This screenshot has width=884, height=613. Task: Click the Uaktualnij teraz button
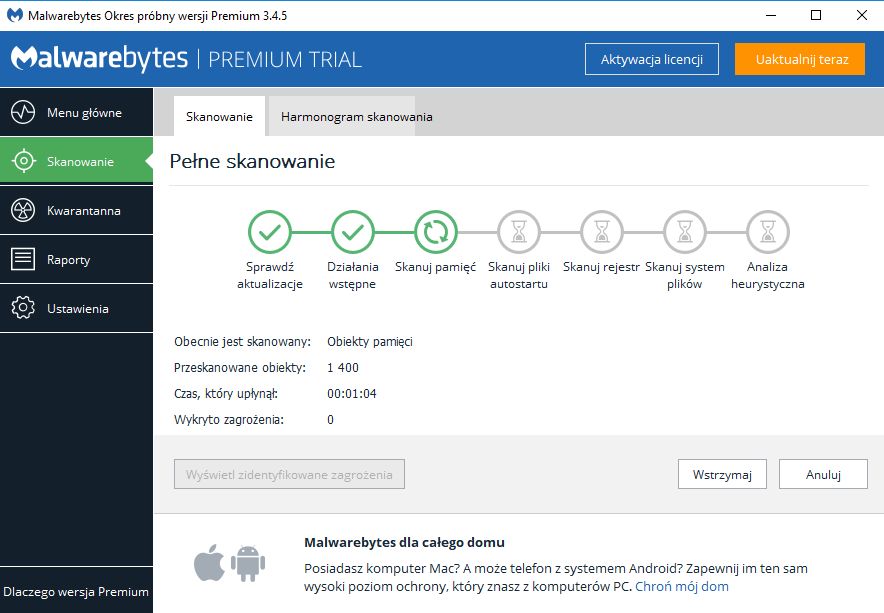pyautogui.click(x=800, y=59)
